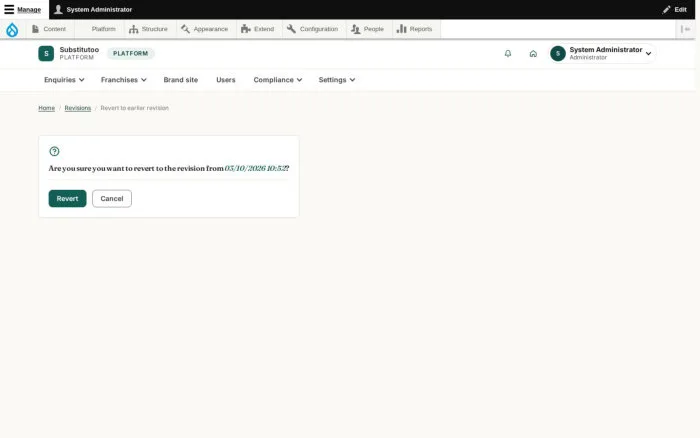Expand the Settings dropdown
700x438 pixels.
[x=337, y=80]
